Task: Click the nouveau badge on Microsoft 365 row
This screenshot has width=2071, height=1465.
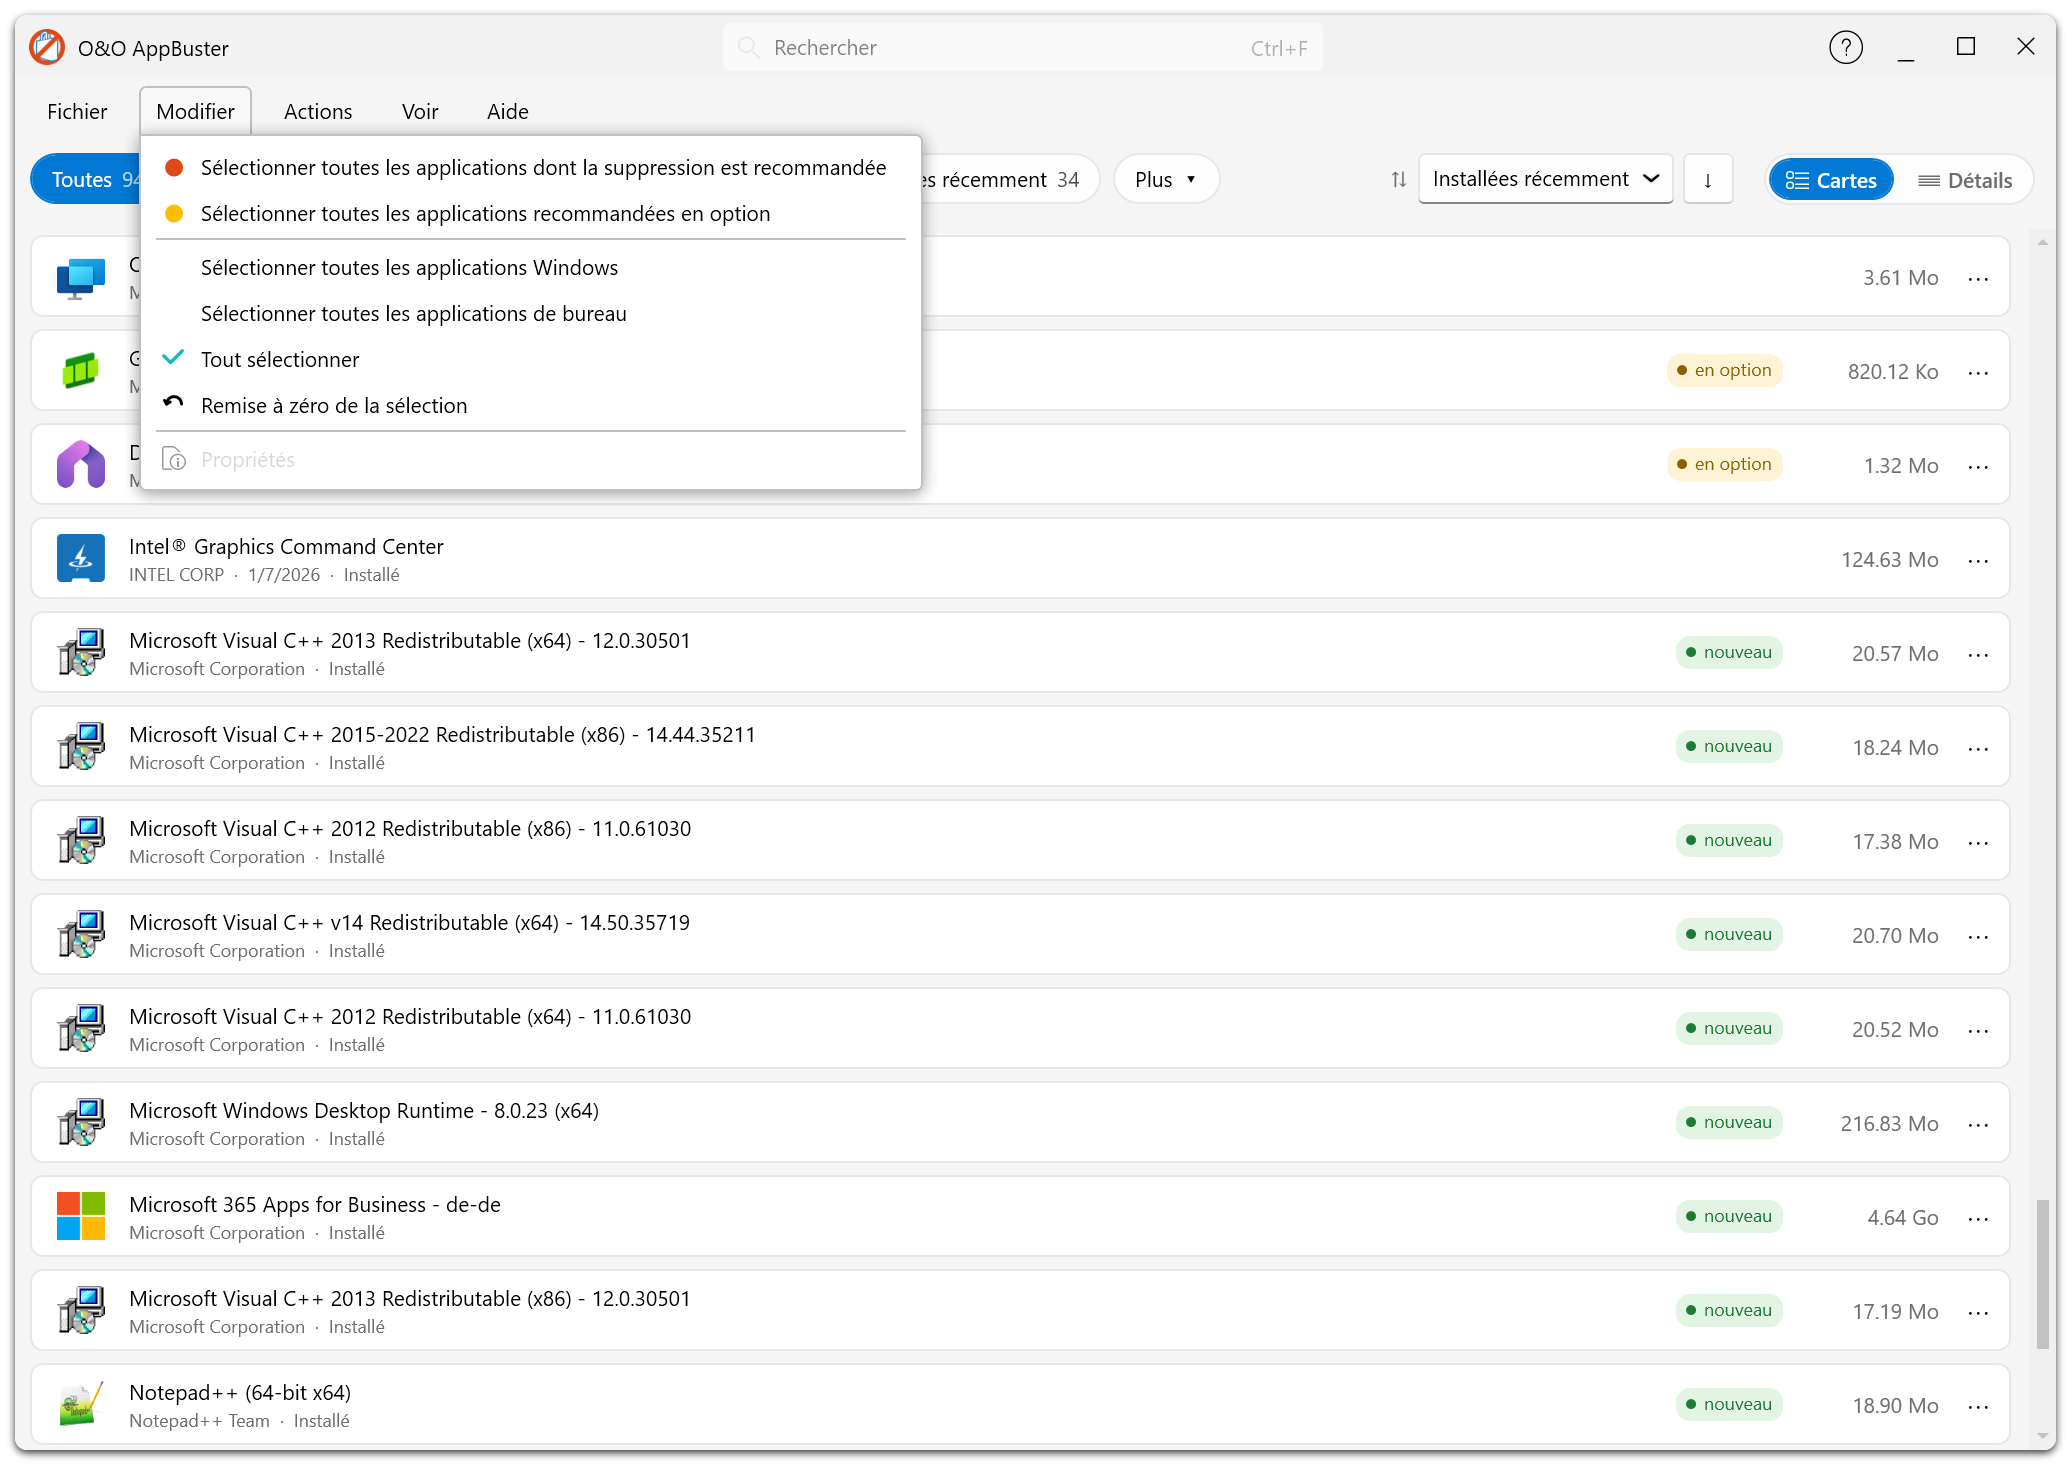Action: (x=1729, y=1217)
